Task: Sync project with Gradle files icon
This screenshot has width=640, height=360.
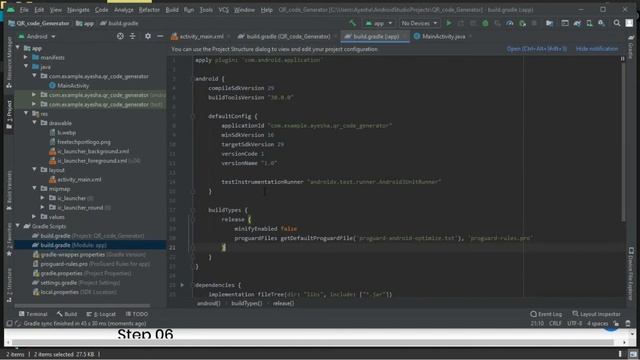Action: (x=577, y=23)
